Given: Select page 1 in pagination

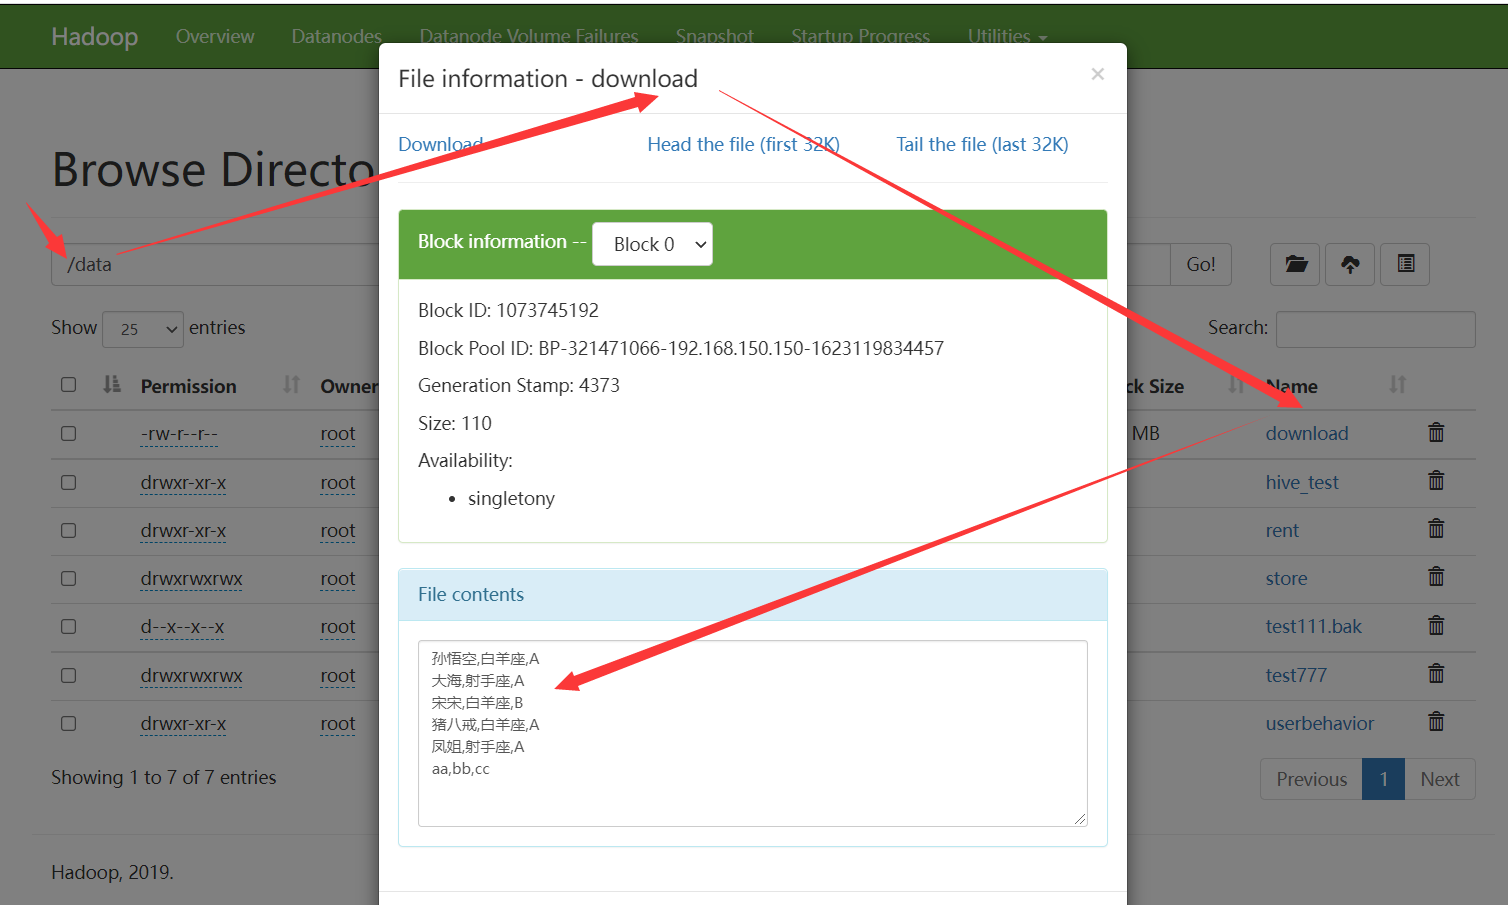Looking at the screenshot, I should (x=1384, y=779).
